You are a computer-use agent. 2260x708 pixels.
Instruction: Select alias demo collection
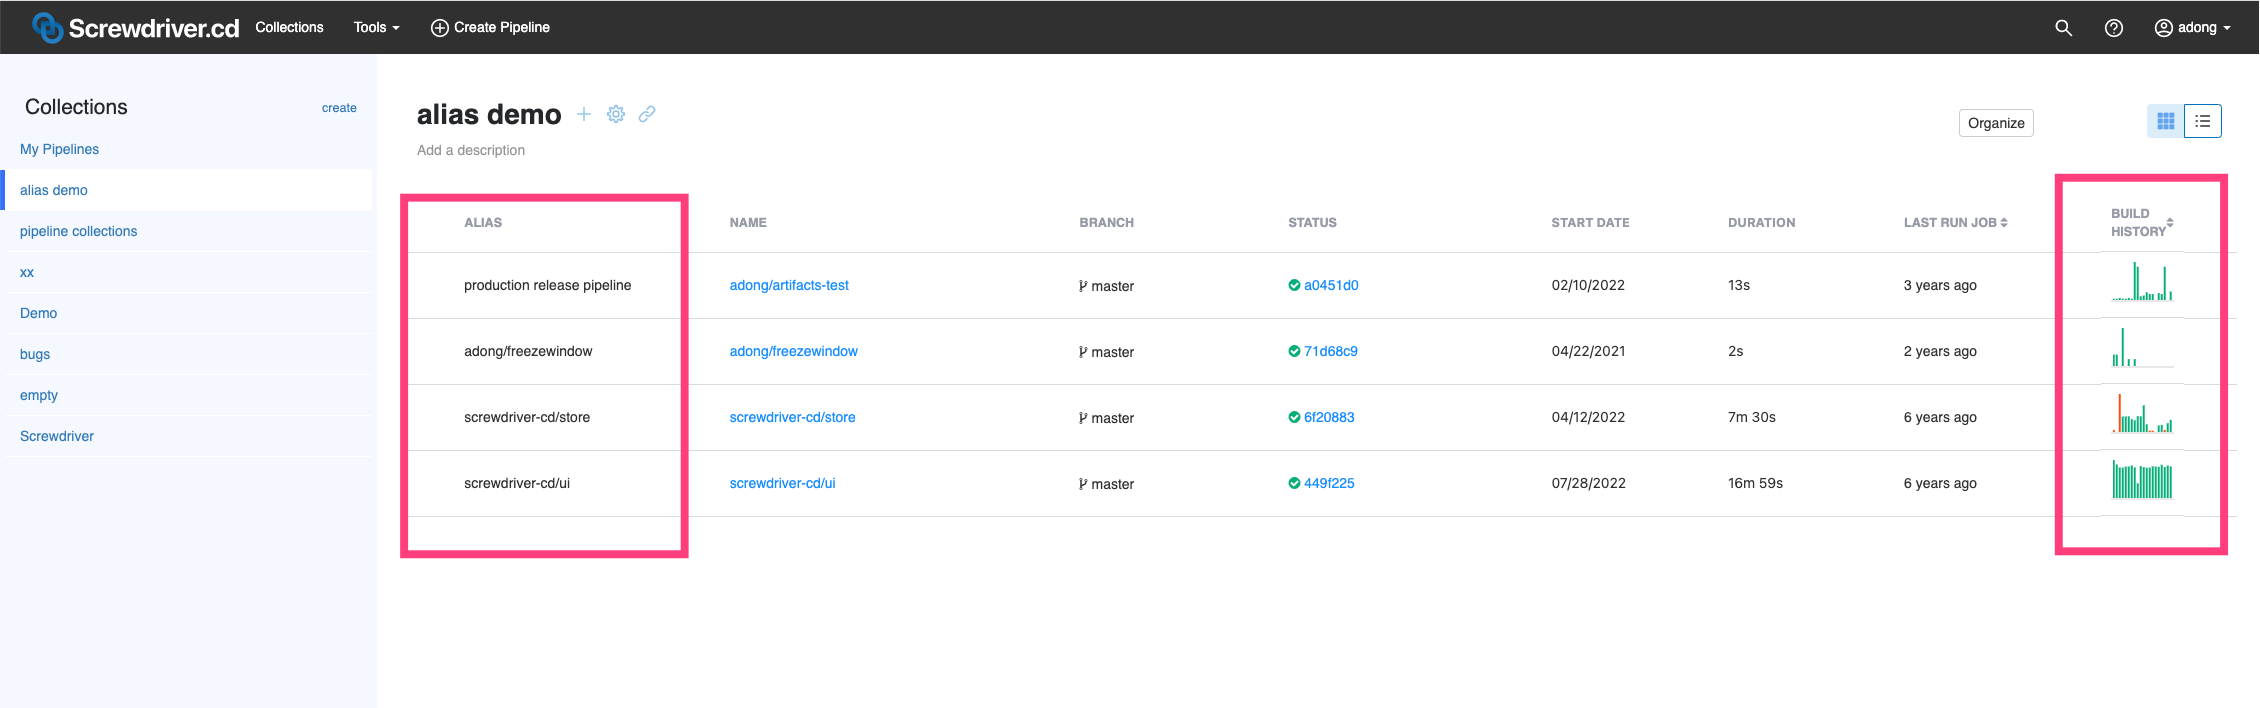coord(188,190)
